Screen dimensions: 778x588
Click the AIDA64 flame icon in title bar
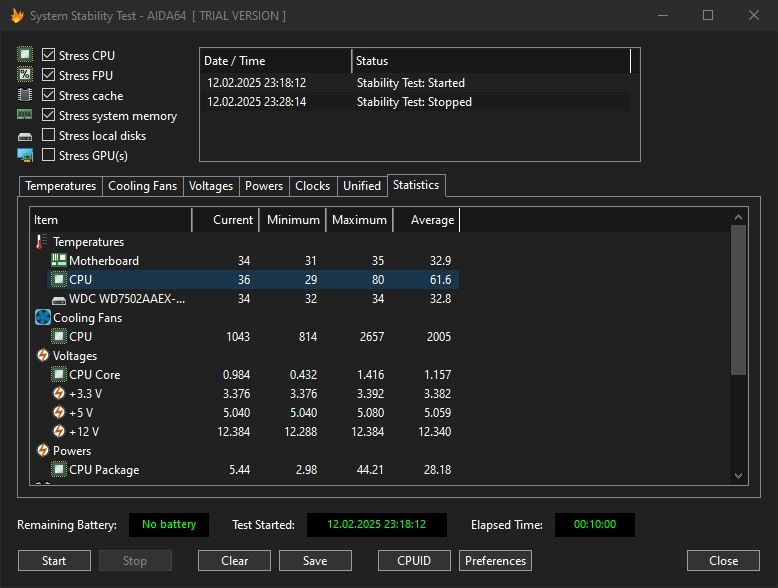point(17,16)
